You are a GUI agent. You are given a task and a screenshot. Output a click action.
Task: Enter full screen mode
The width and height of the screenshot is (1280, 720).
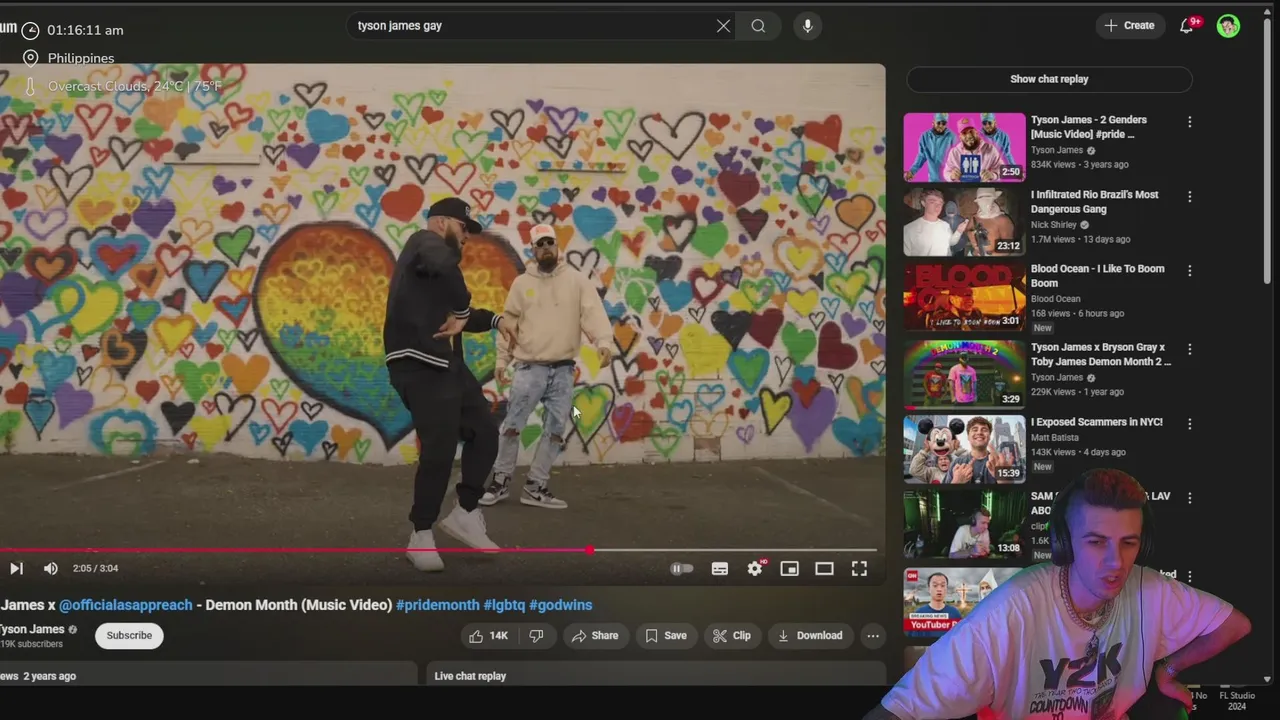[859, 568]
